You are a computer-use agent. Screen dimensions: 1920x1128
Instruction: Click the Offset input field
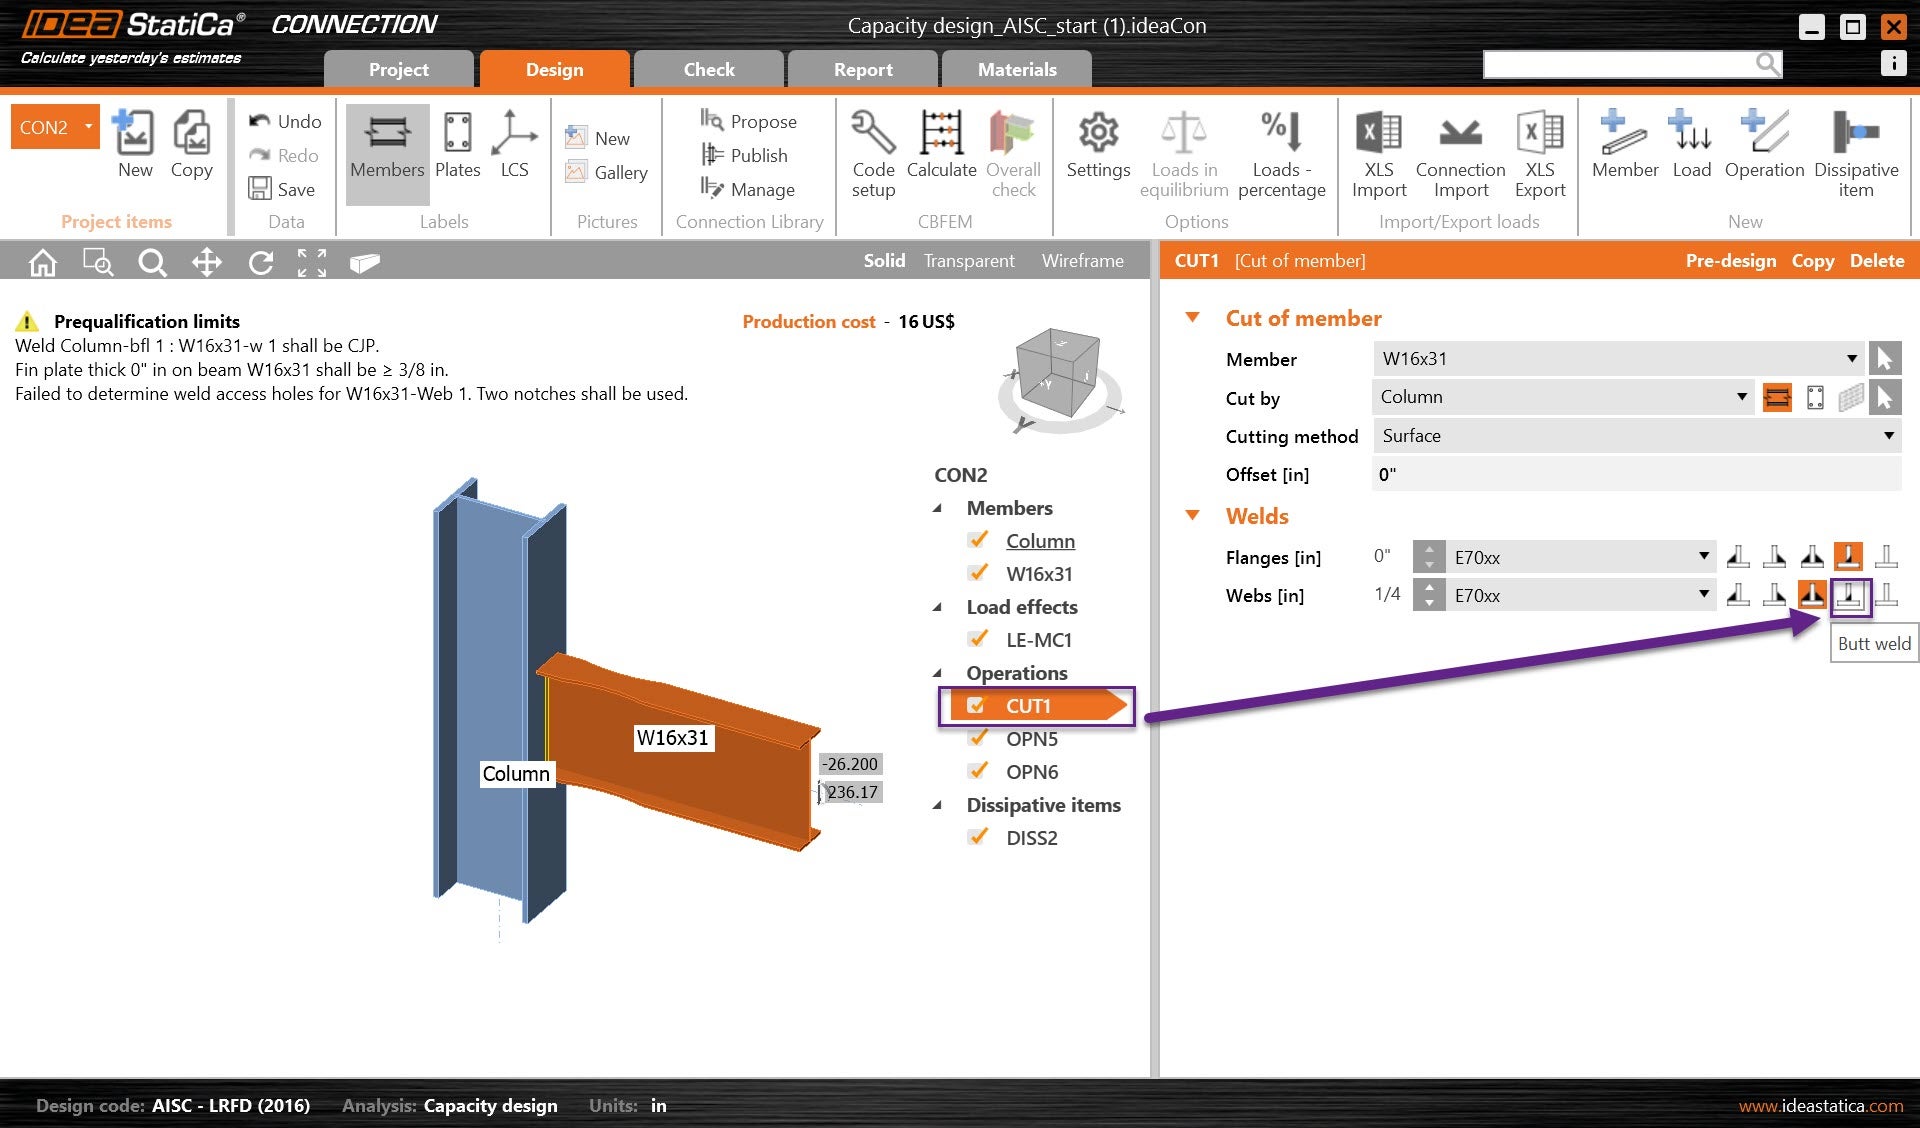click(x=1635, y=475)
